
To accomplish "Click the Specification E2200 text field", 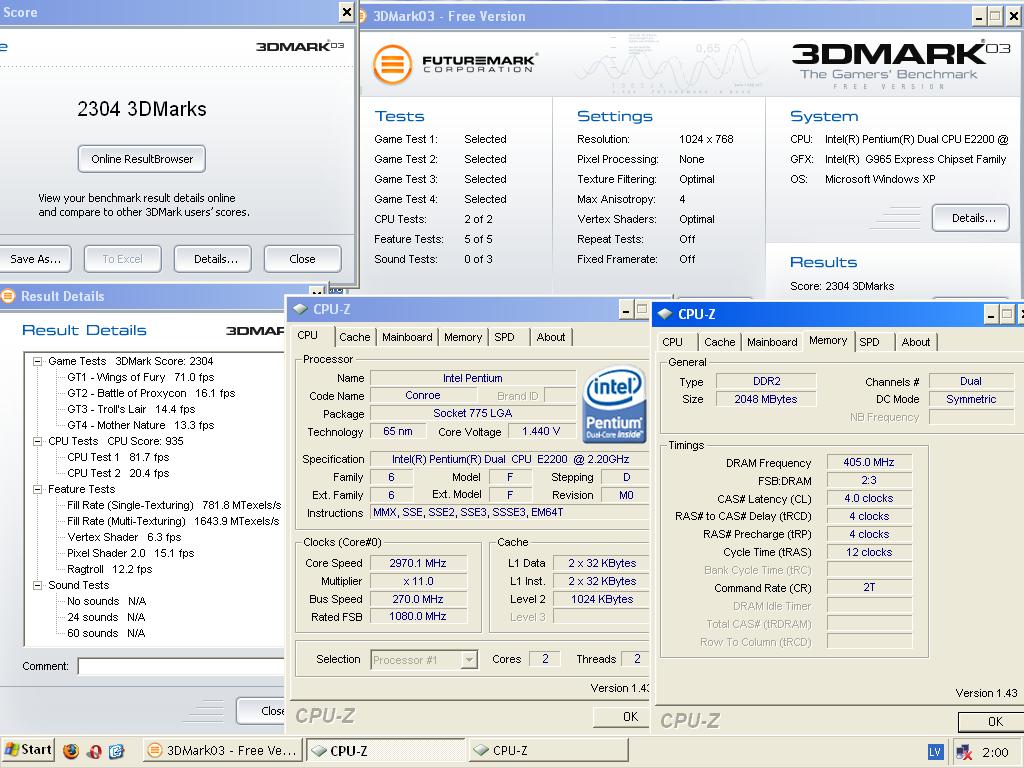I will pos(510,459).
